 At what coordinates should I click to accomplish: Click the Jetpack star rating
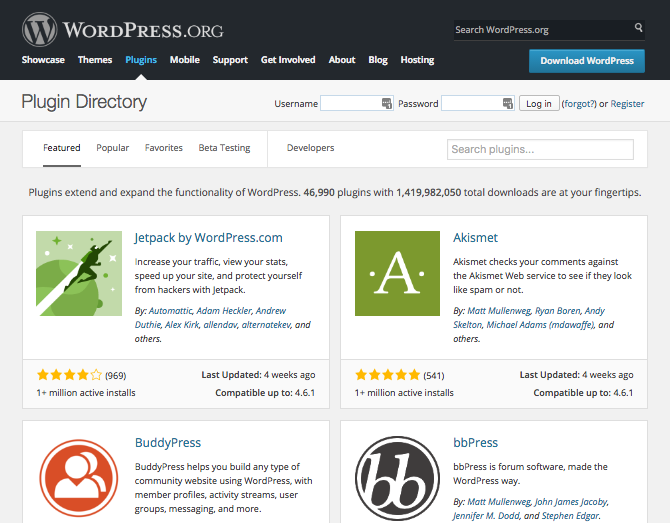tap(70, 375)
